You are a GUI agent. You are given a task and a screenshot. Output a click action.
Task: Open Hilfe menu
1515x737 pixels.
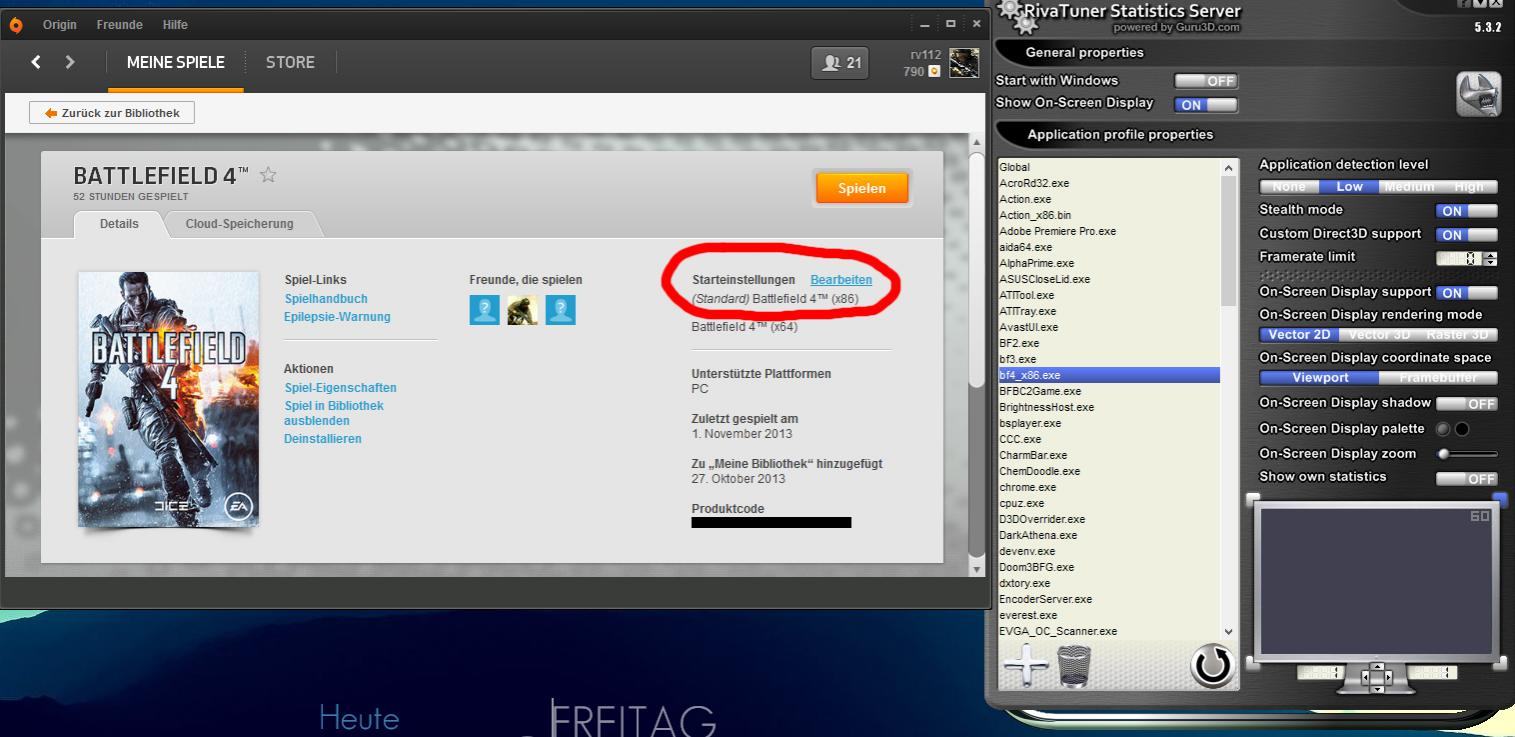[x=175, y=24]
